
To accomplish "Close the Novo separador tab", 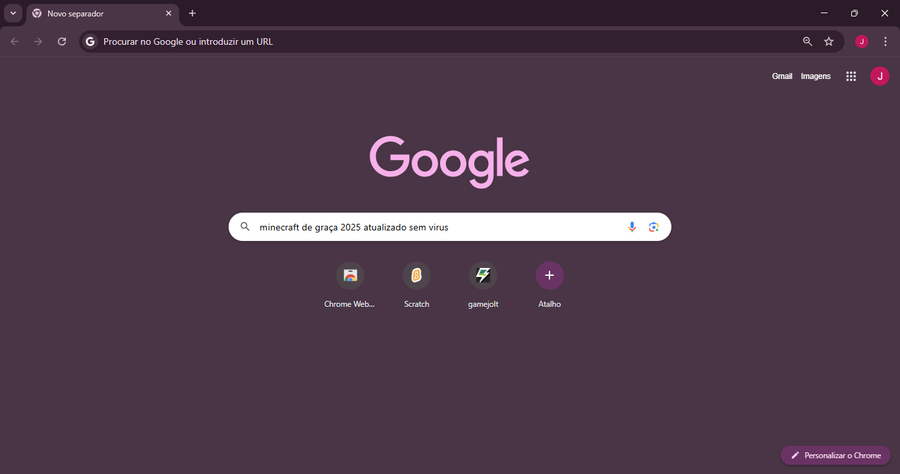I will pyautogui.click(x=169, y=13).
